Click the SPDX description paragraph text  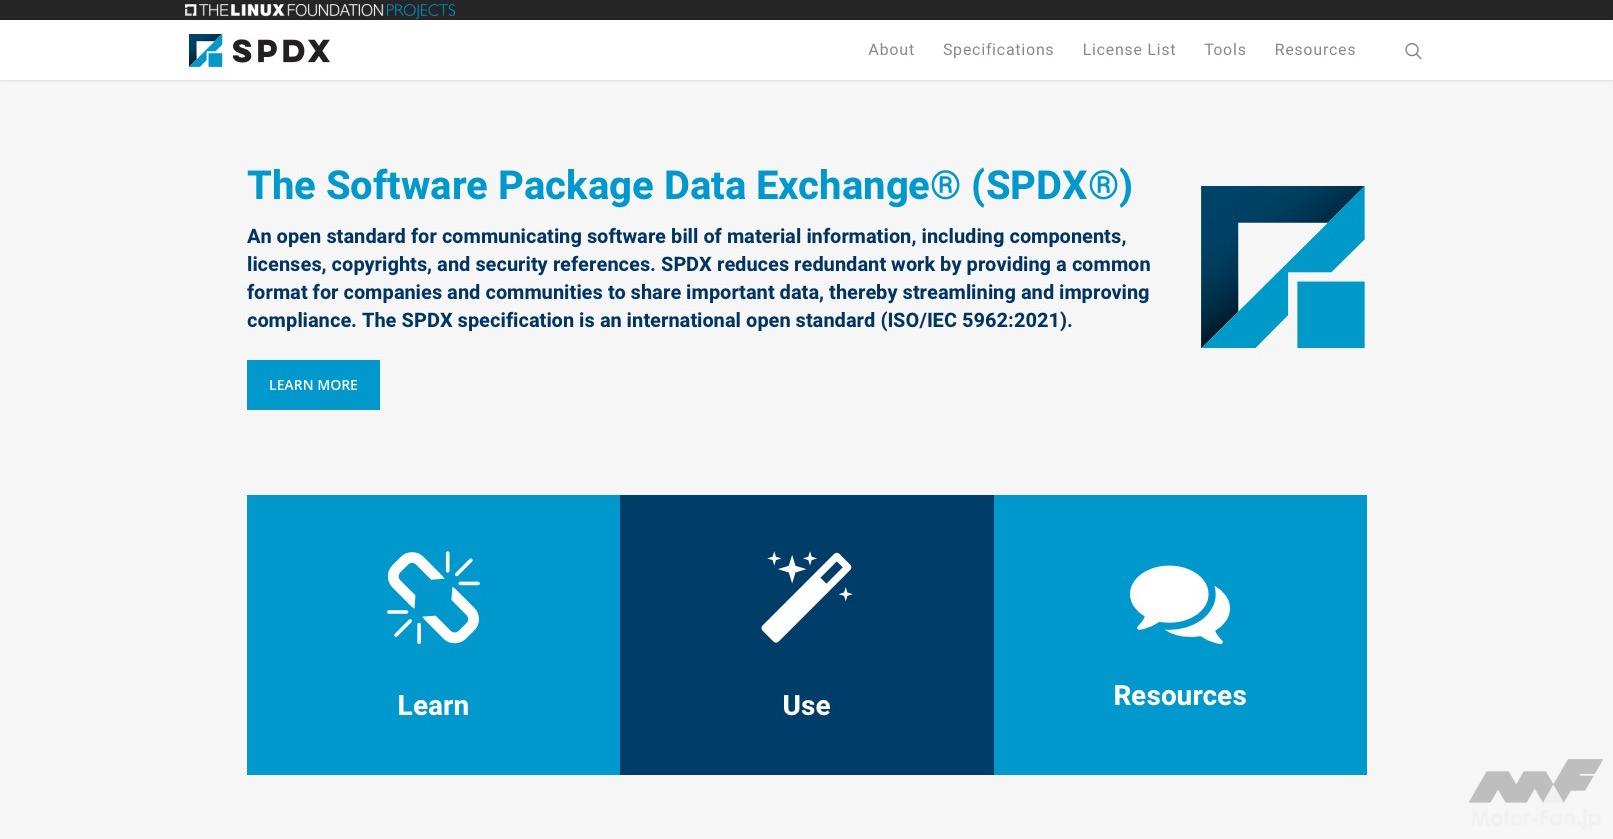698,278
